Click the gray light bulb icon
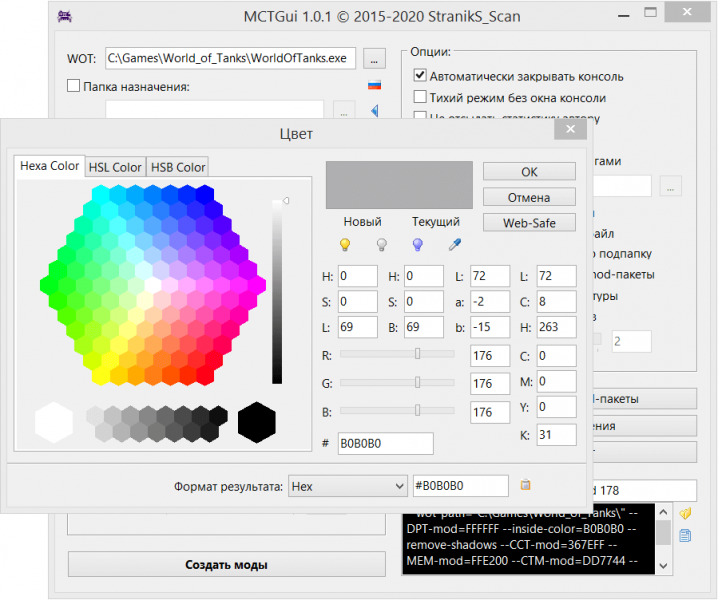 tap(381, 244)
